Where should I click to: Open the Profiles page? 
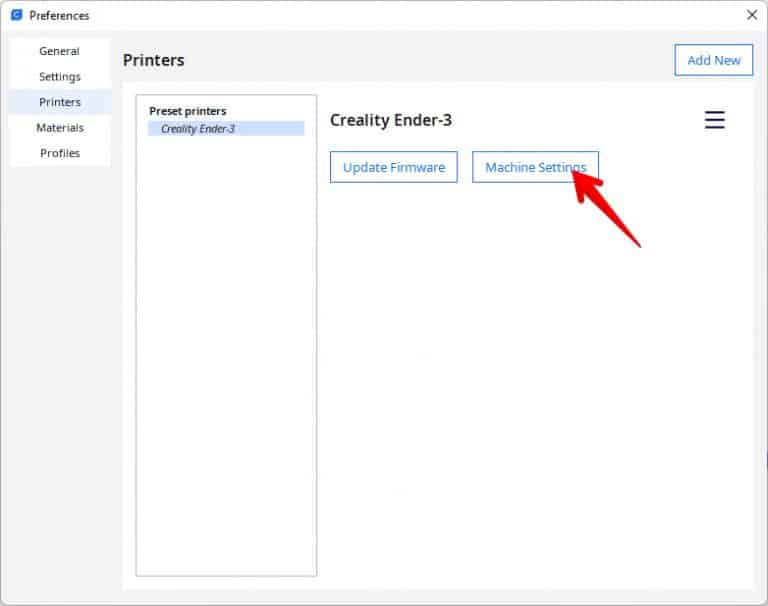pyautogui.click(x=60, y=153)
